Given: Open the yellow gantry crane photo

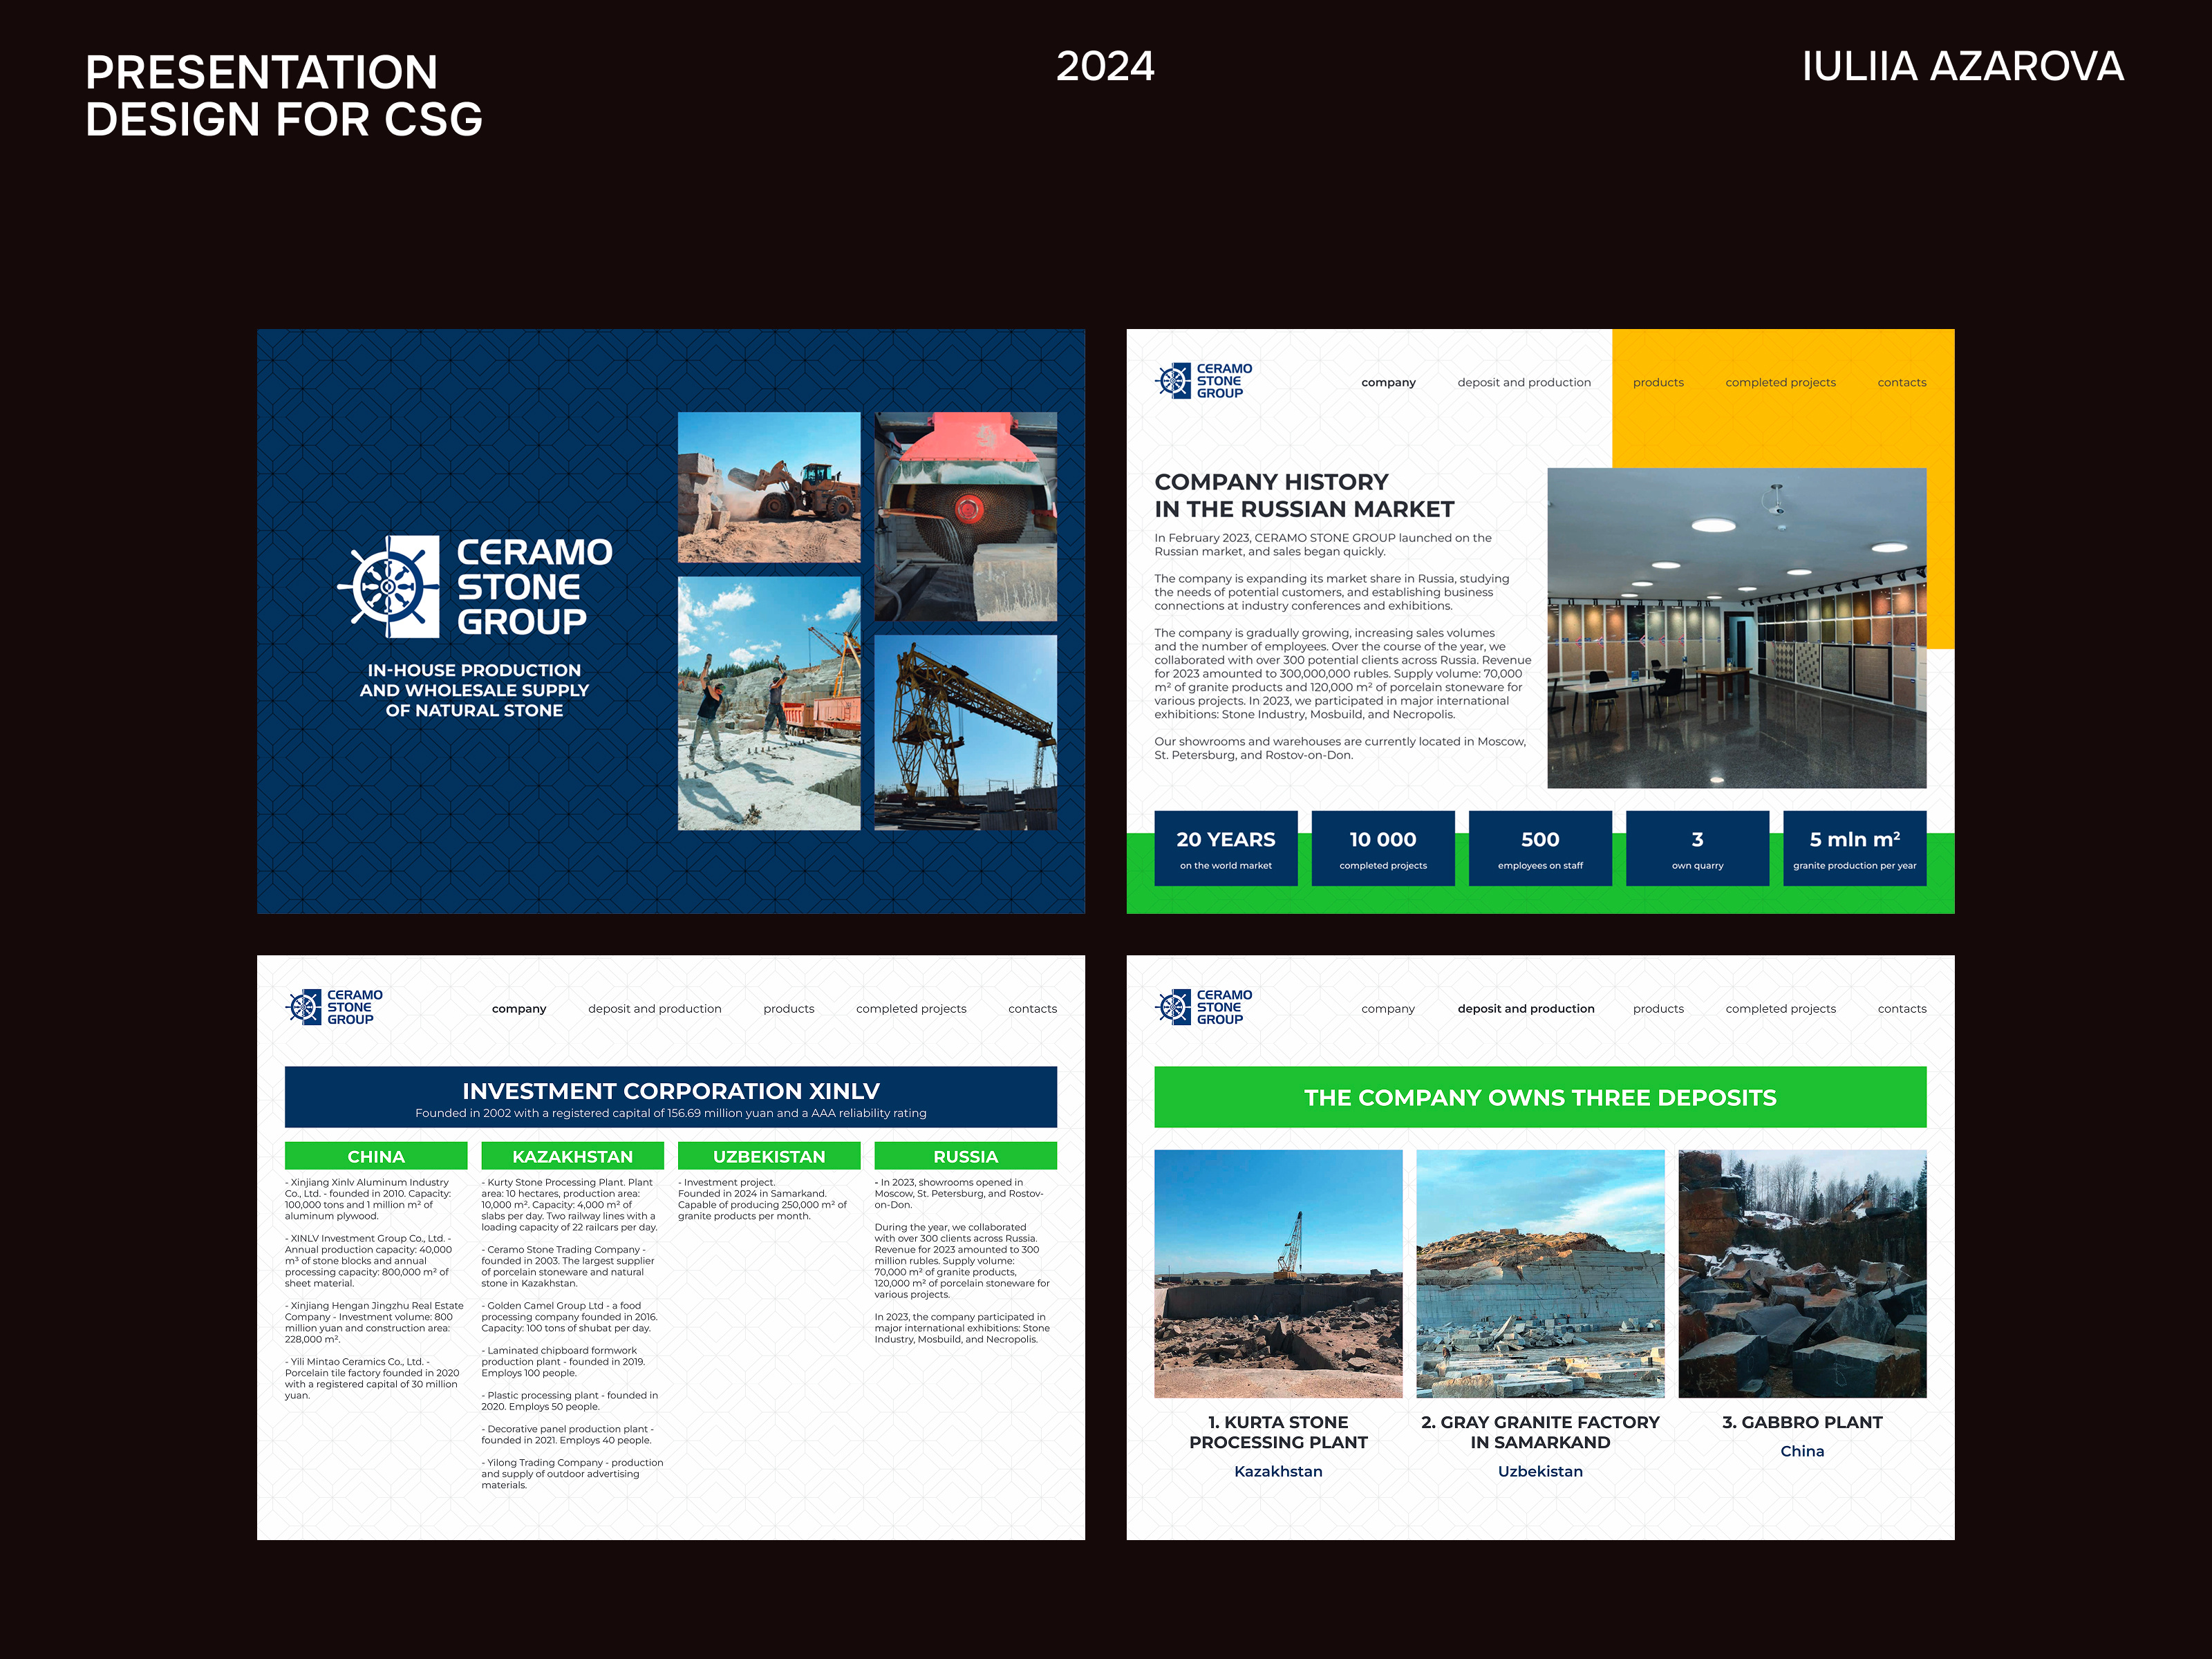Looking at the screenshot, I should click(x=965, y=733).
